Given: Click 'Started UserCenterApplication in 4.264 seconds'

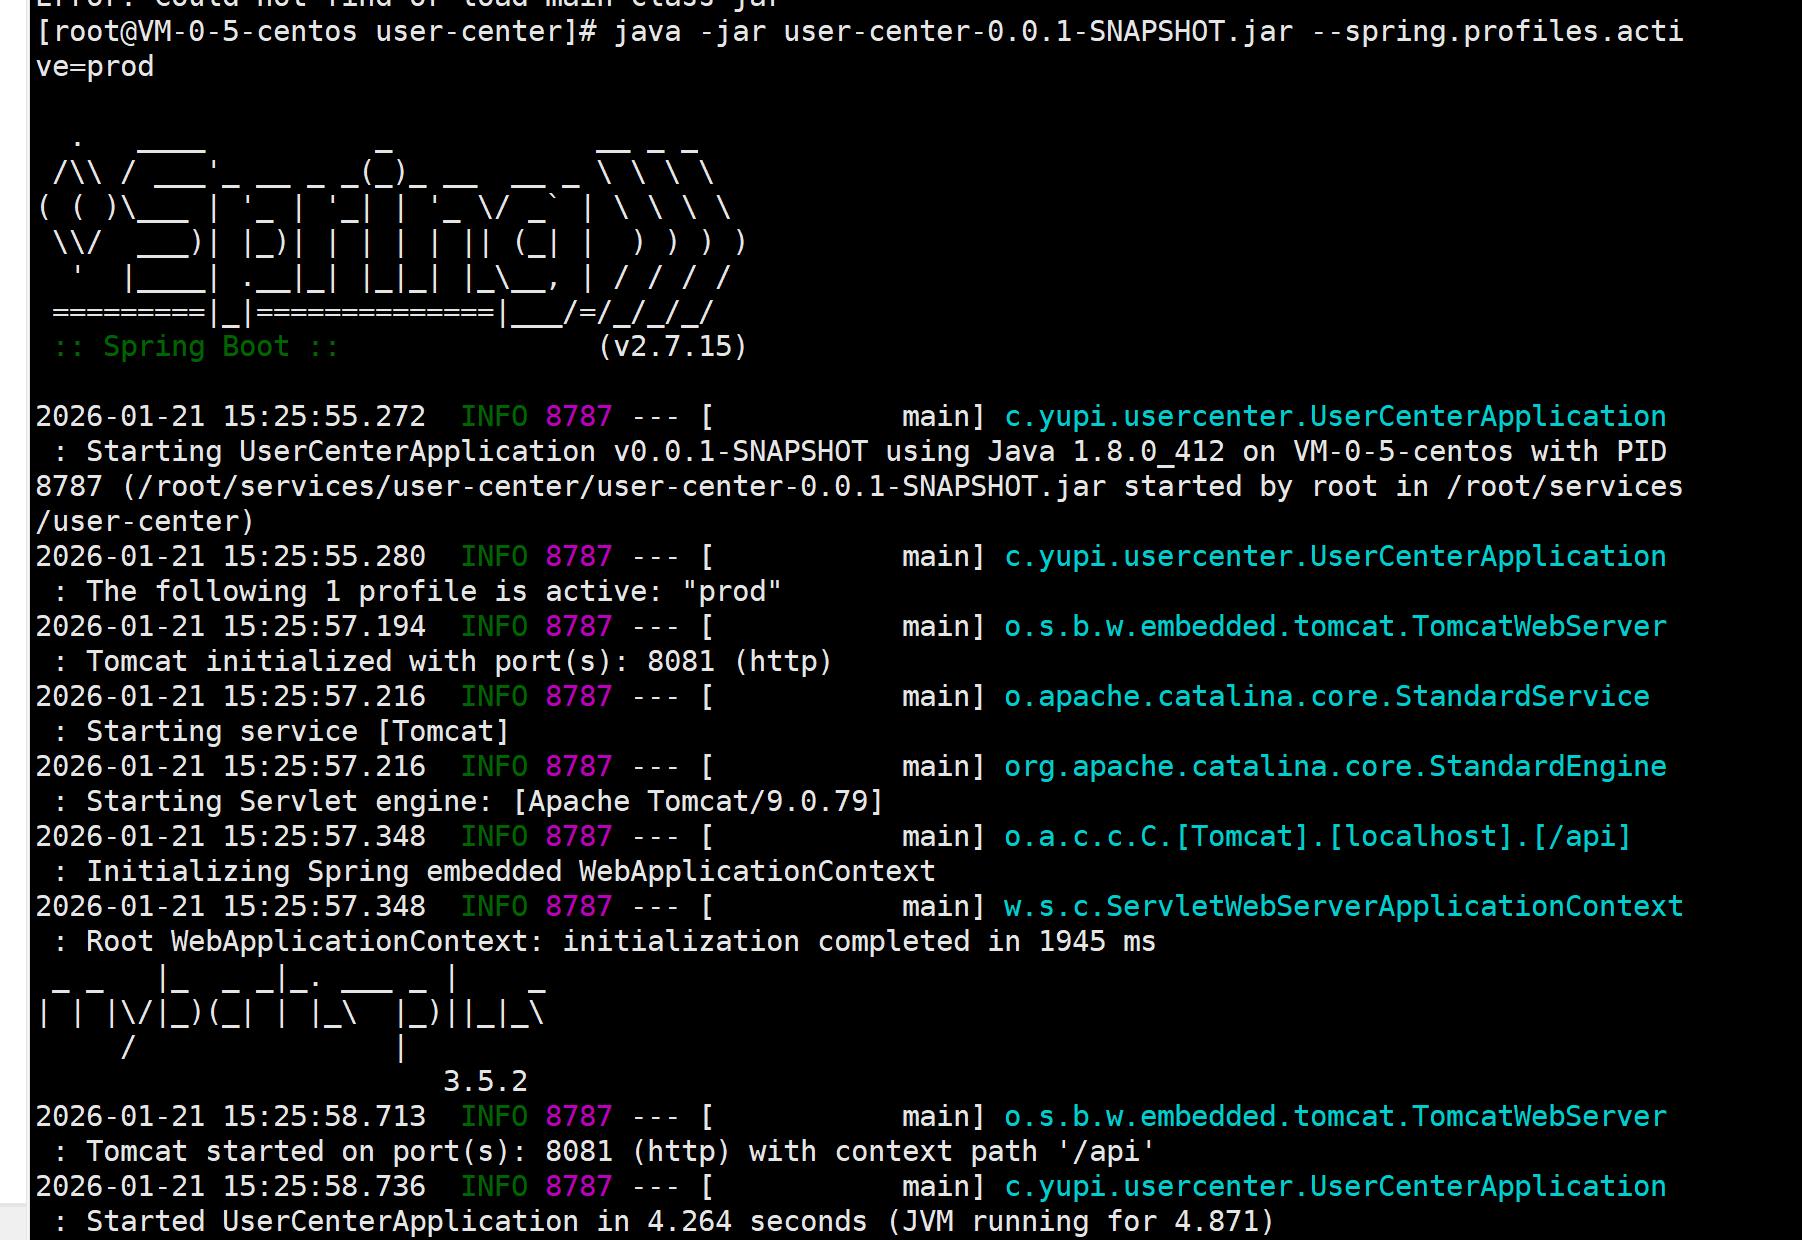Looking at the screenshot, I should tap(477, 1221).
